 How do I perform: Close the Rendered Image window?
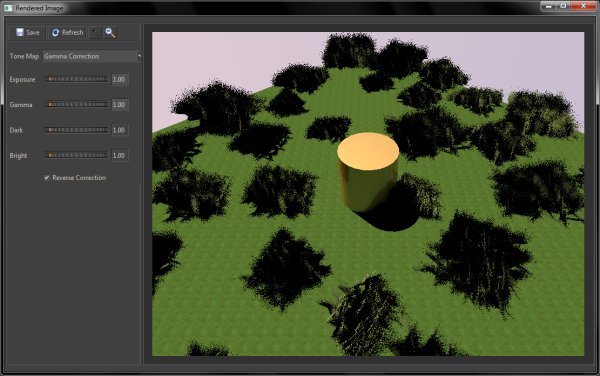point(583,6)
